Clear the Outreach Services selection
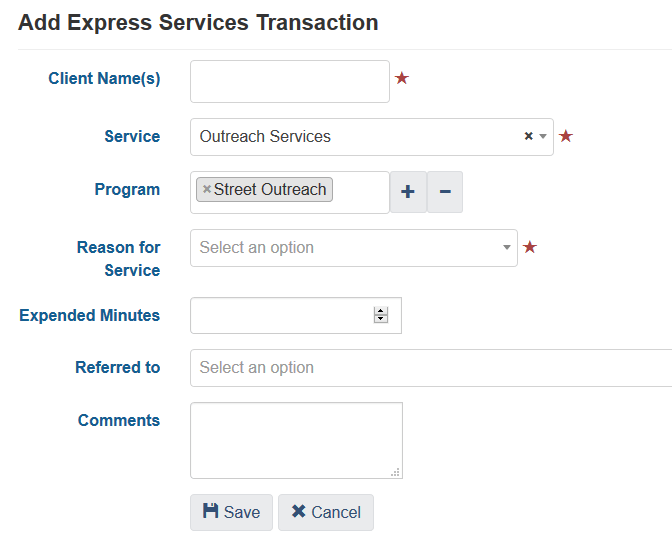 528,137
